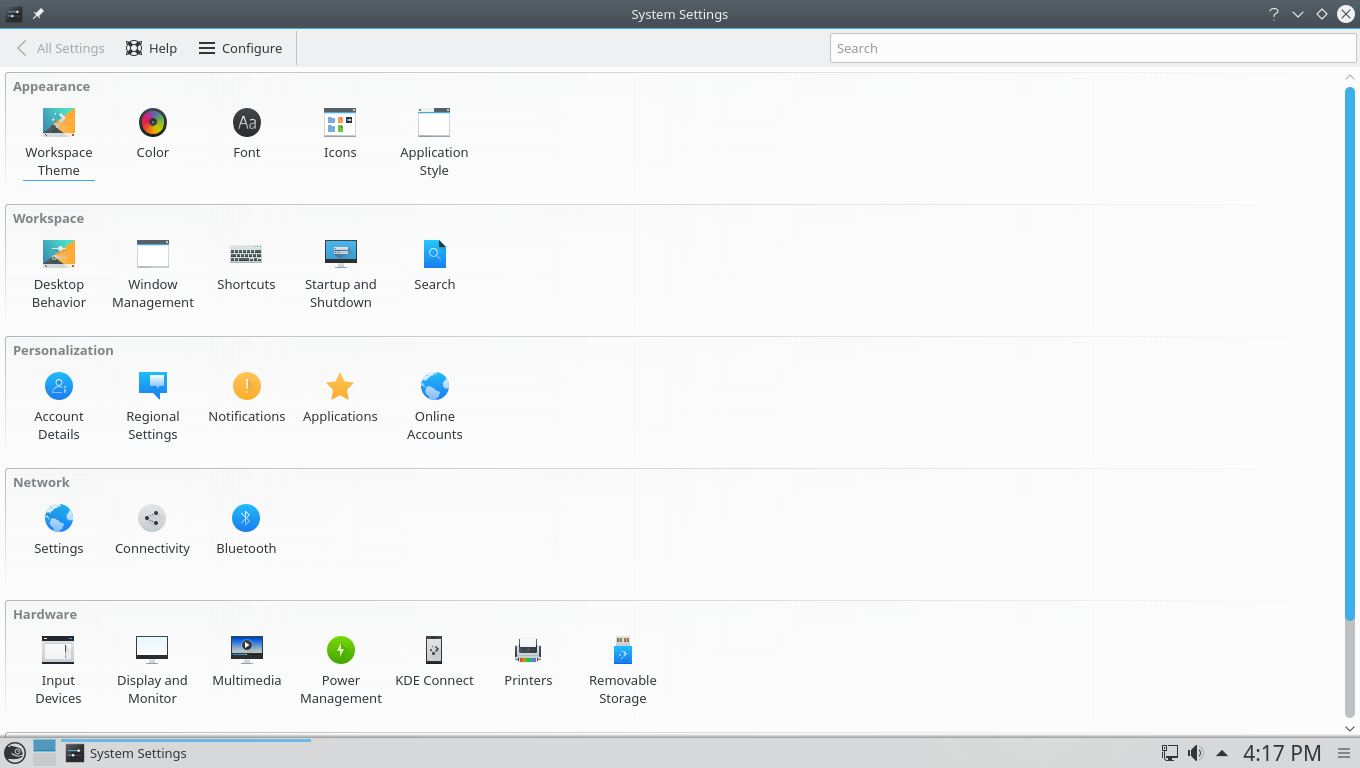Click the scrollbar down arrow
Screen dimensions: 1360x768
click(1350, 729)
